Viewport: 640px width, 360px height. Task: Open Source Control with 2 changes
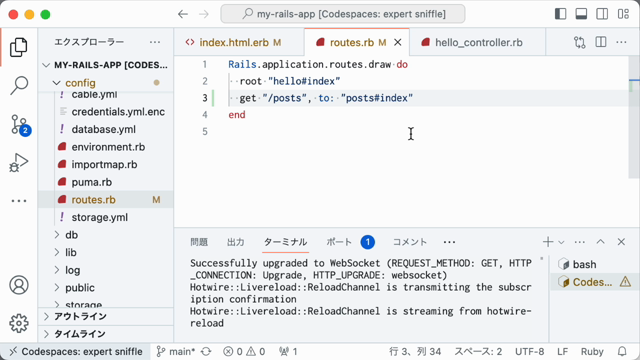tap(19, 124)
